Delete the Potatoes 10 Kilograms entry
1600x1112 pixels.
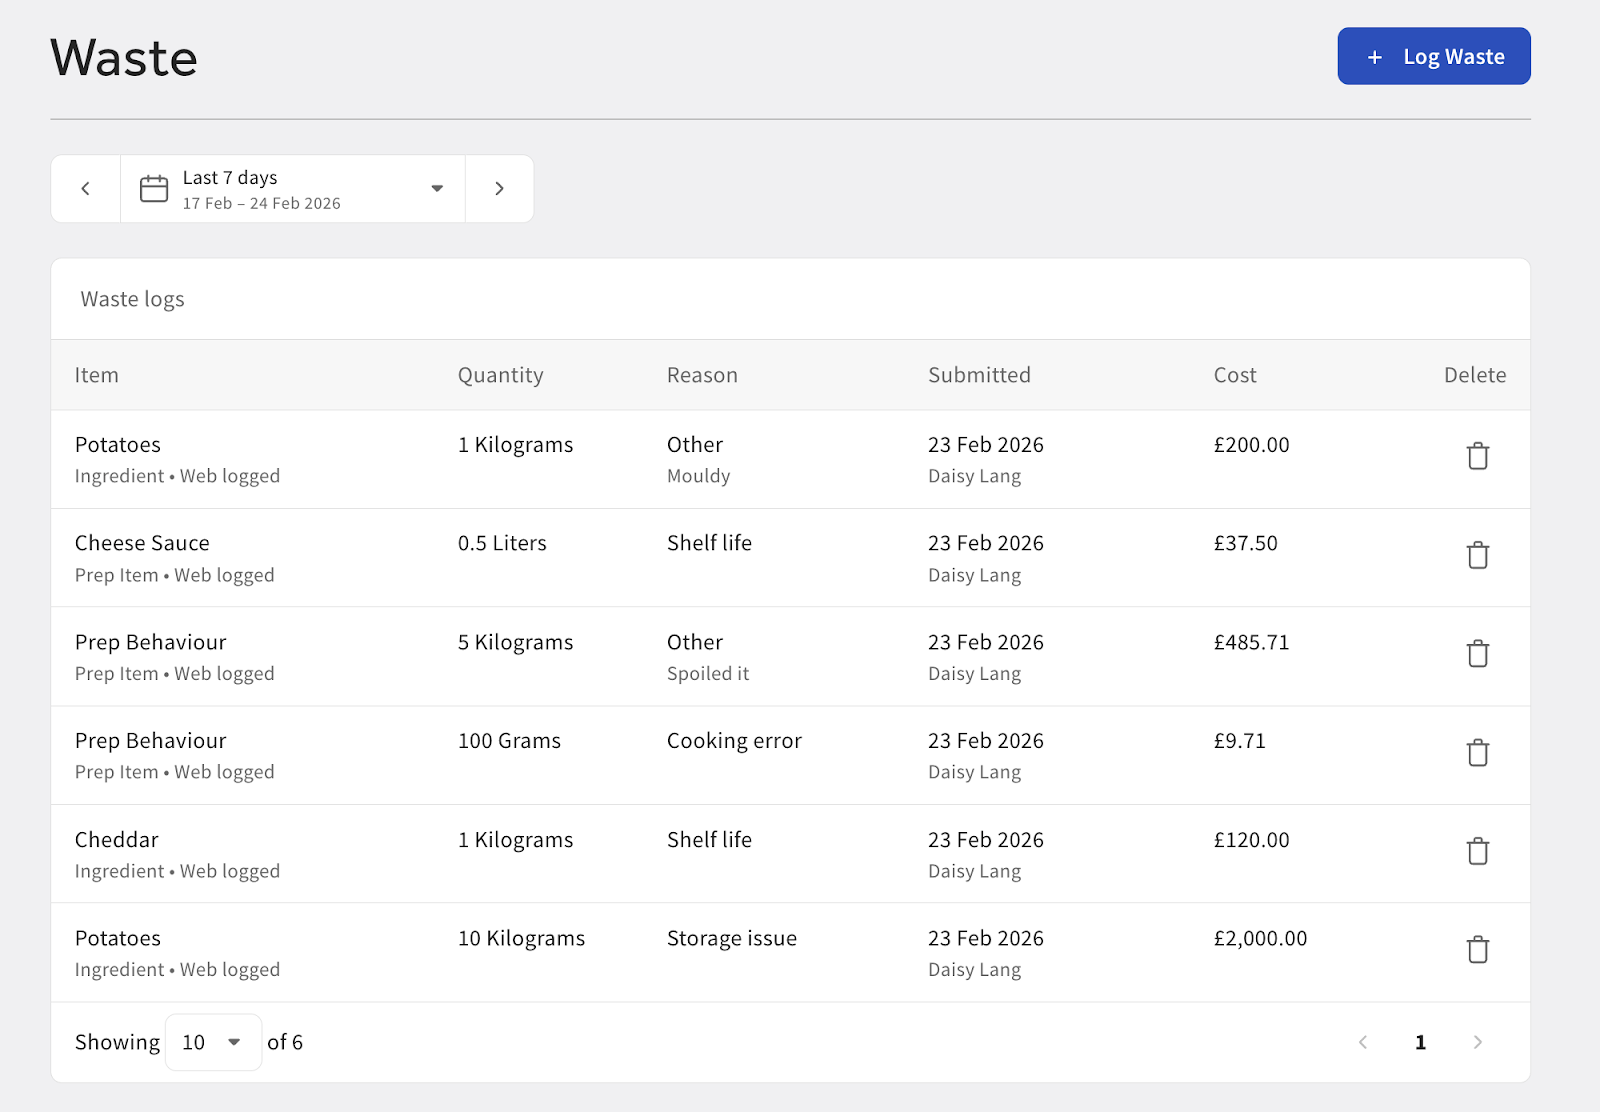[1477, 950]
